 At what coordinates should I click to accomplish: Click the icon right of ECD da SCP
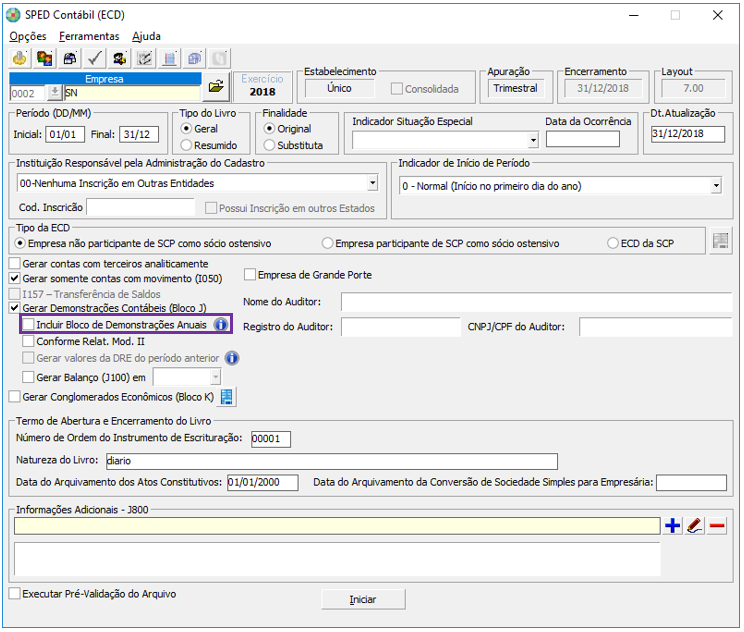720,241
